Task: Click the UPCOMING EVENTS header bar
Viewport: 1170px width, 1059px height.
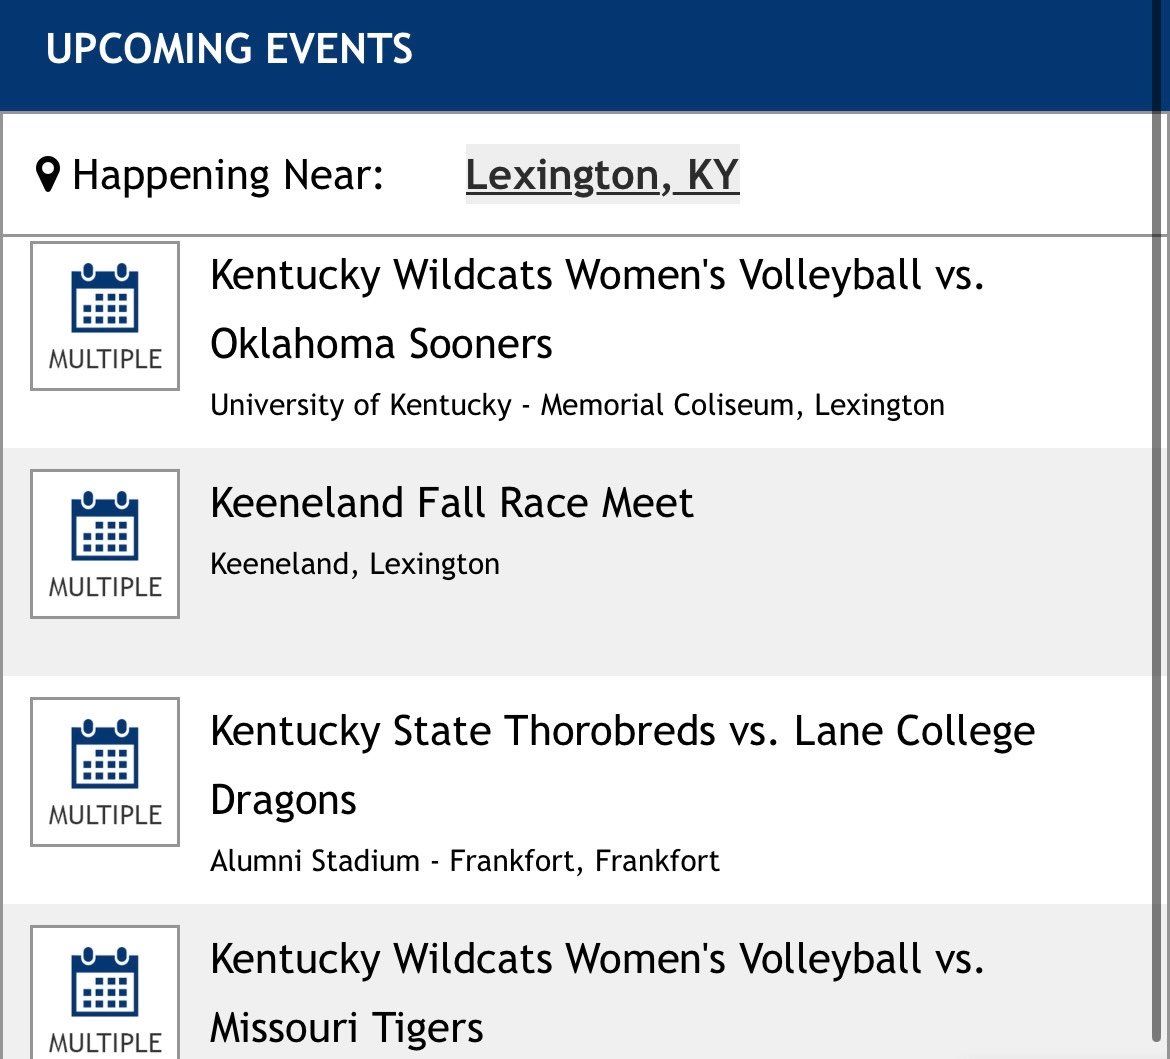Action: [x=230, y=48]
